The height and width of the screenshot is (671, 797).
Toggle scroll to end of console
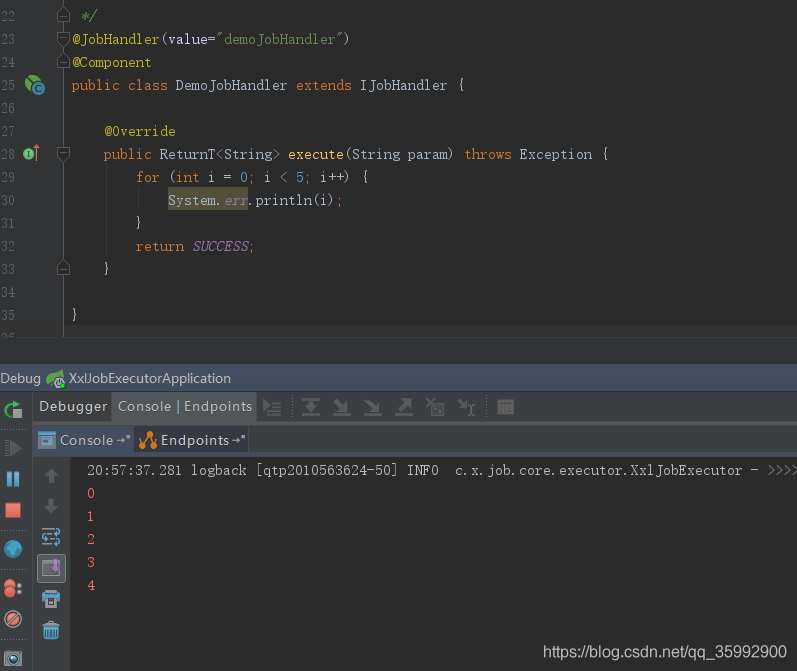(51, 568)
